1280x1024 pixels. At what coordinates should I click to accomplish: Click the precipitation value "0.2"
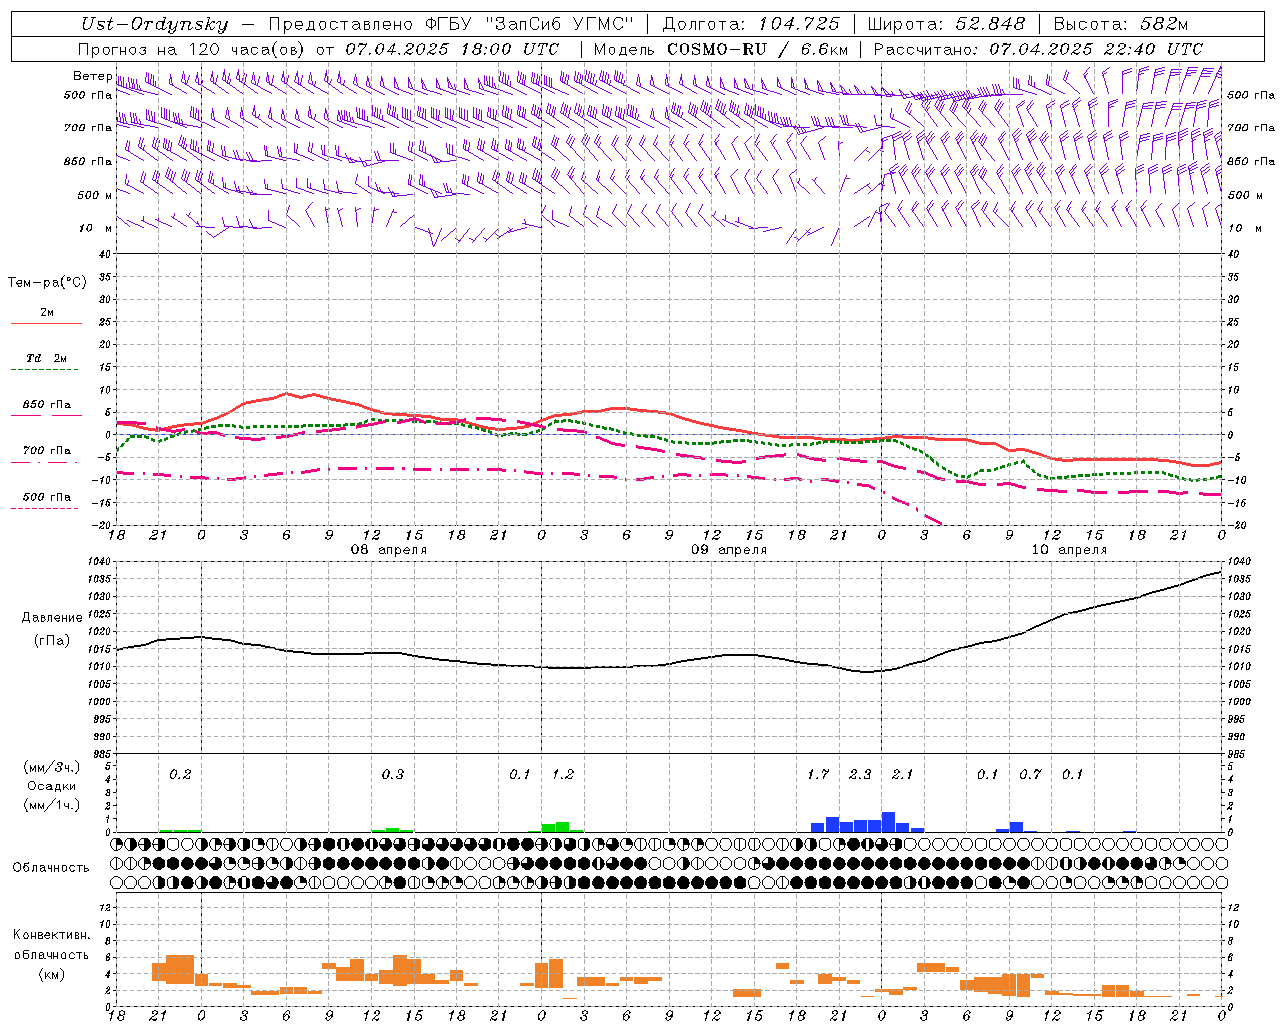(x=180, y=774)
